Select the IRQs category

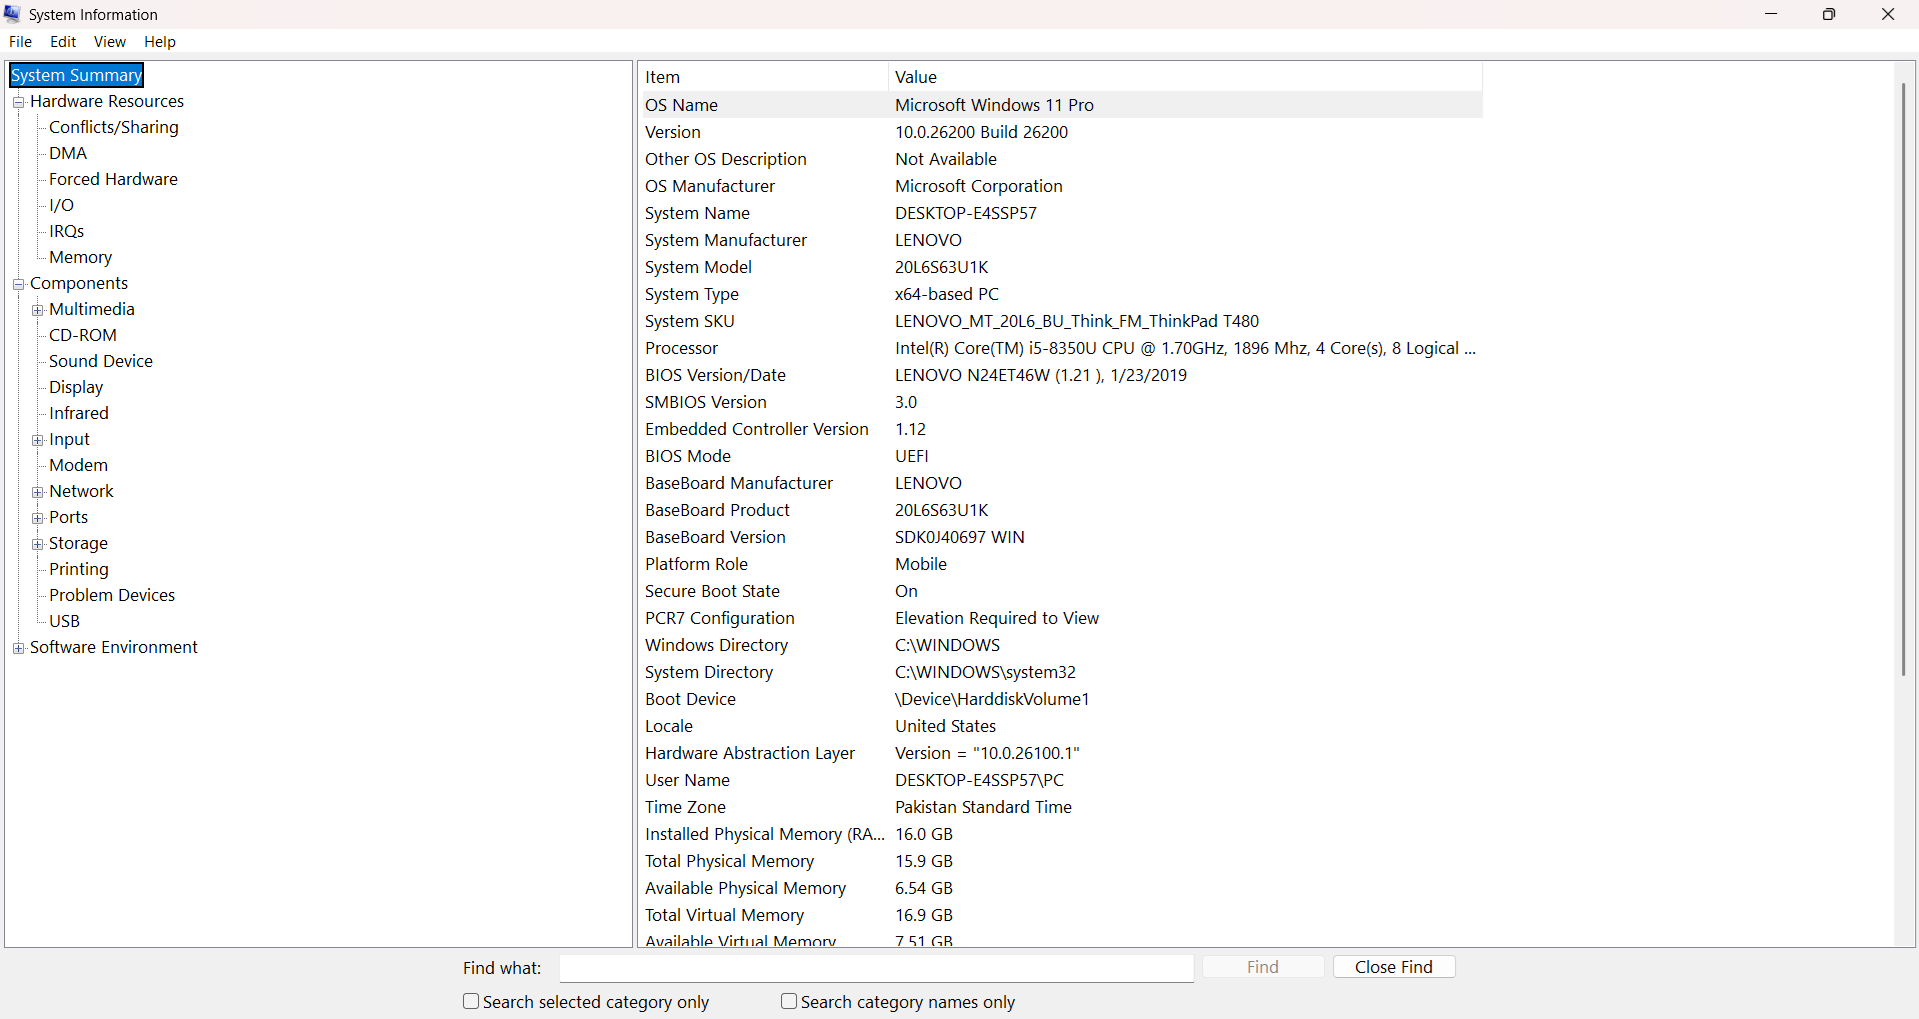pos(66,231)
